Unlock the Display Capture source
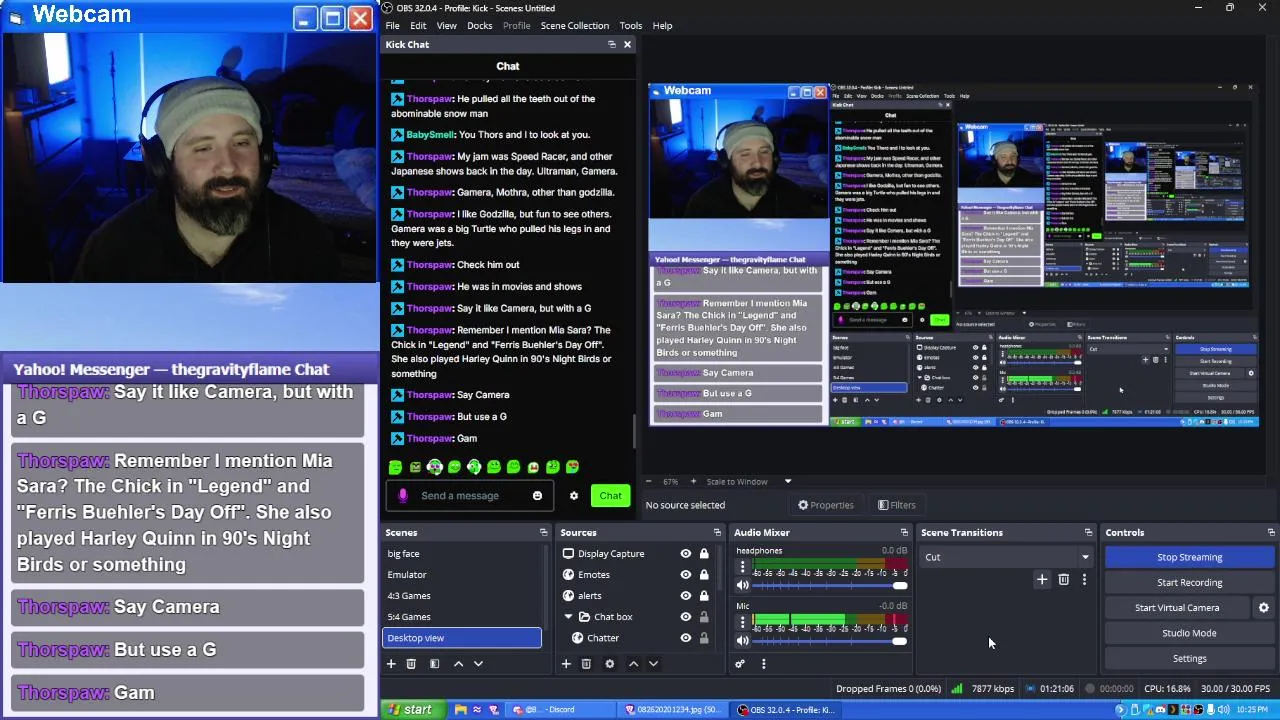 pyautogui.click(x=704, y=554)
